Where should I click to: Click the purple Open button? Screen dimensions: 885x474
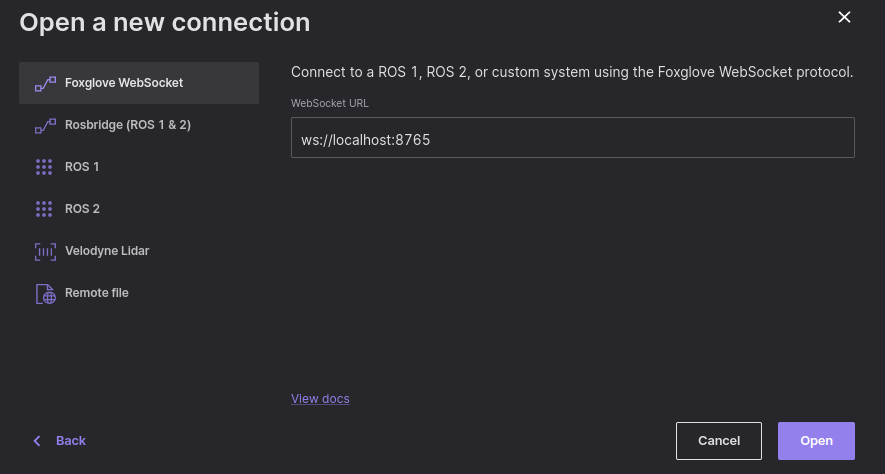click(816, 441)
